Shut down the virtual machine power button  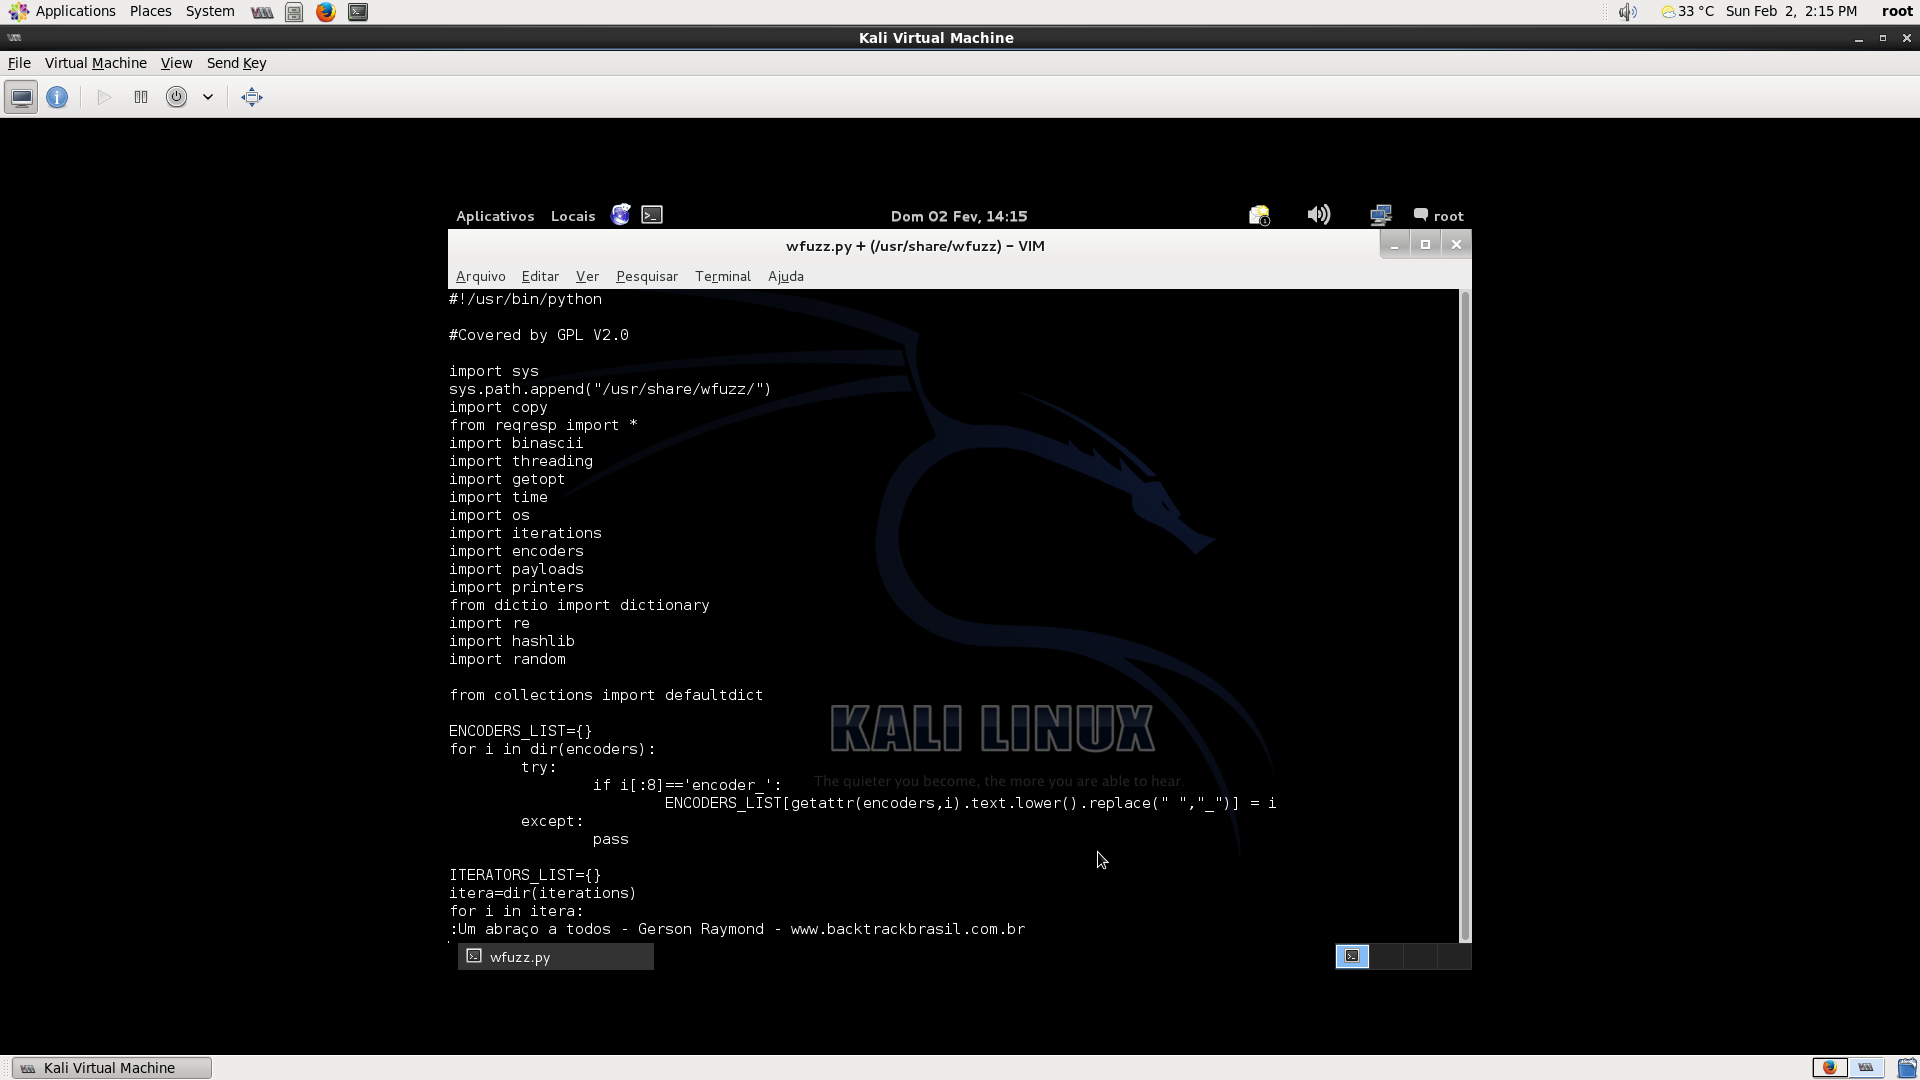click(x=176, y=97)
